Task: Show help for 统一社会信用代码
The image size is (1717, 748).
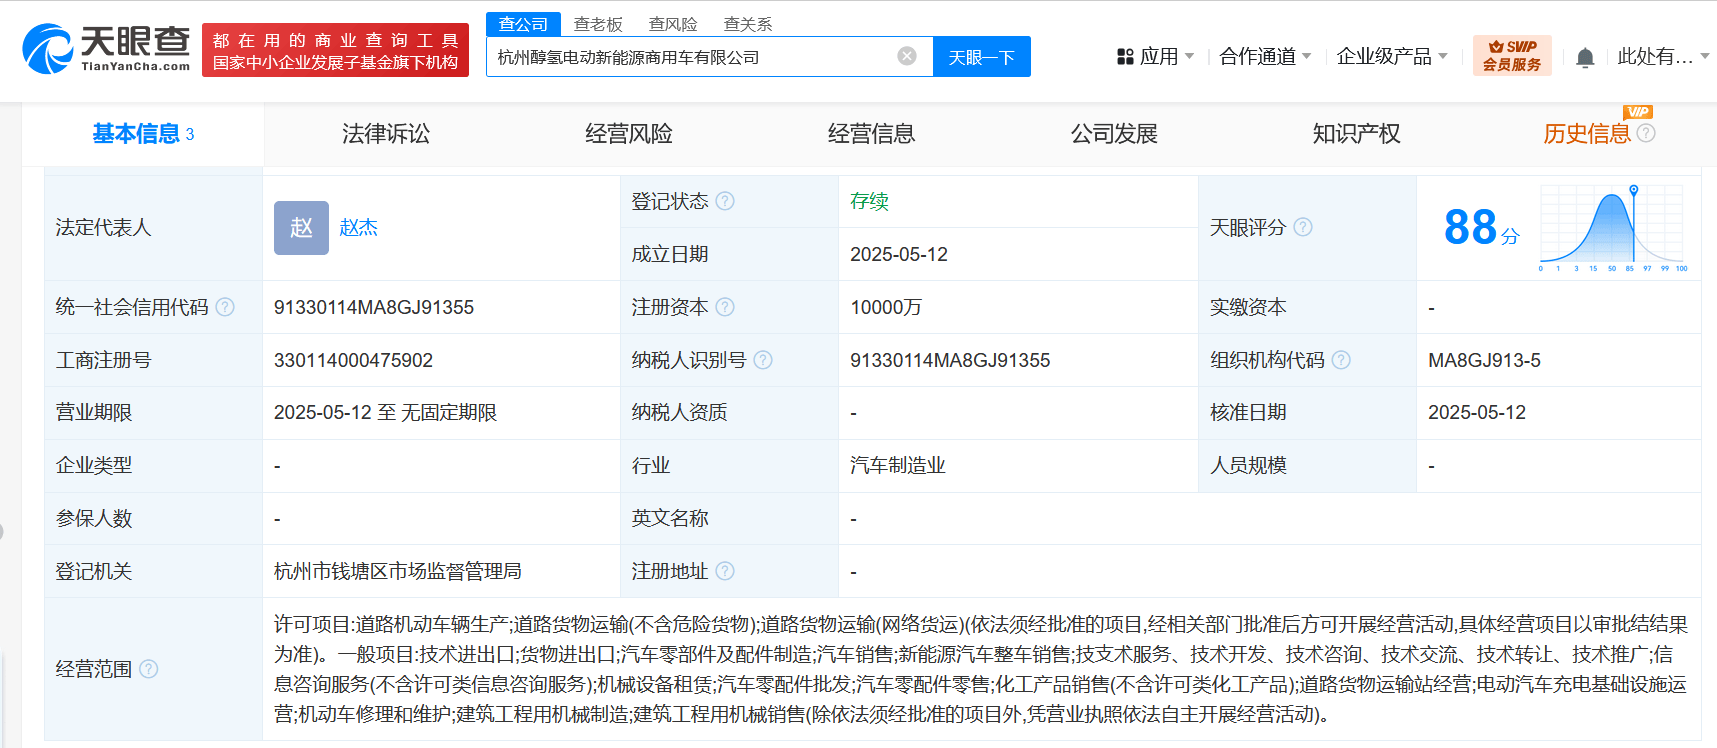Action: pos(225,307)
